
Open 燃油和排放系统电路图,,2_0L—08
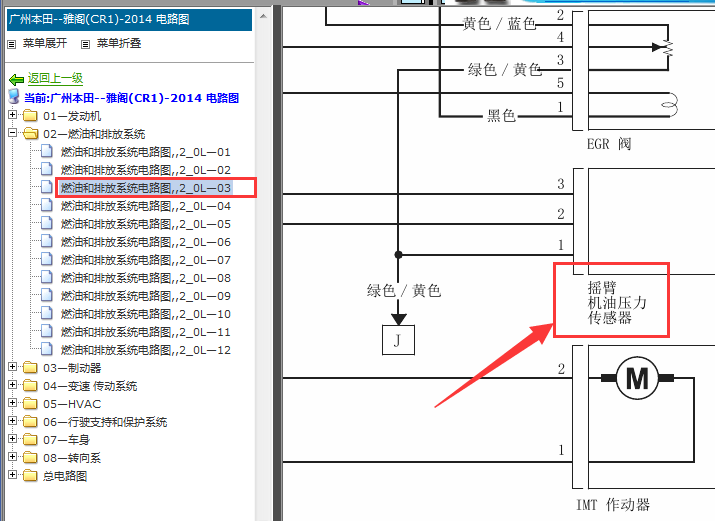(x=145, y=278)
